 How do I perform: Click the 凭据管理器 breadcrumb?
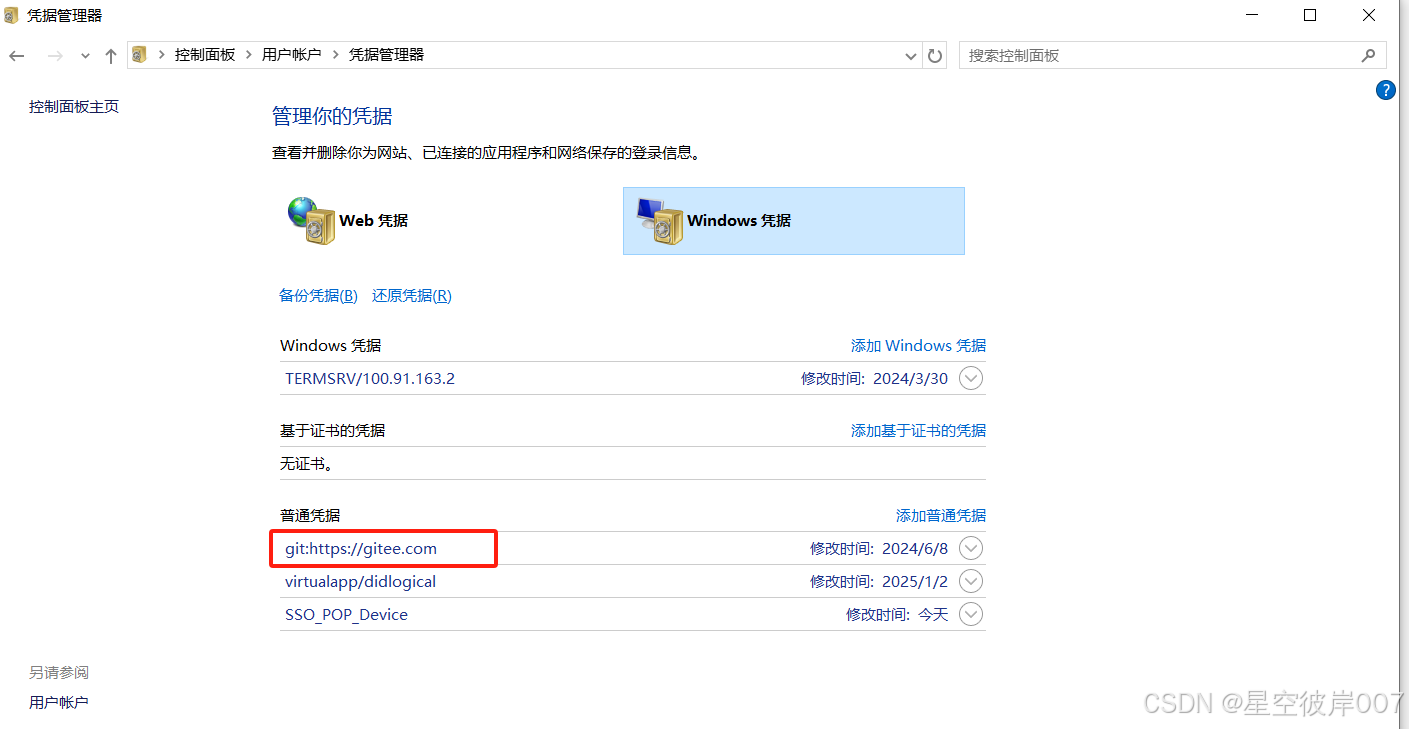pos(386,55)
